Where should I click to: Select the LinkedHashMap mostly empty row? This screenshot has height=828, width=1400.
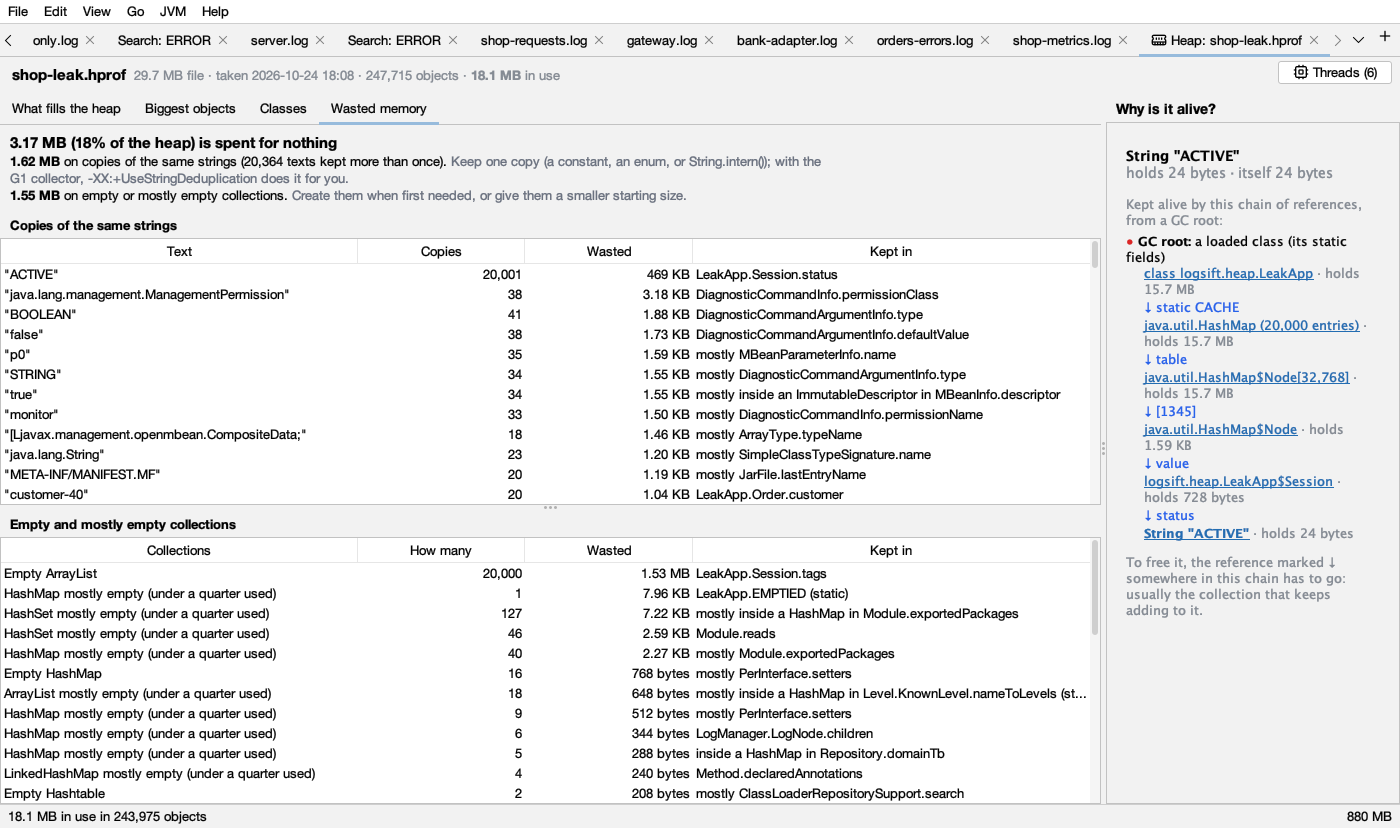546,773
